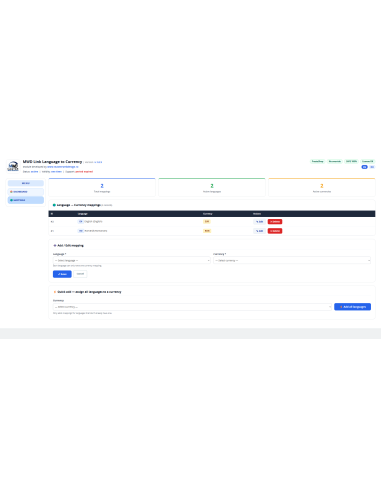Open Quick add currency dropdown

click(192, 307)
